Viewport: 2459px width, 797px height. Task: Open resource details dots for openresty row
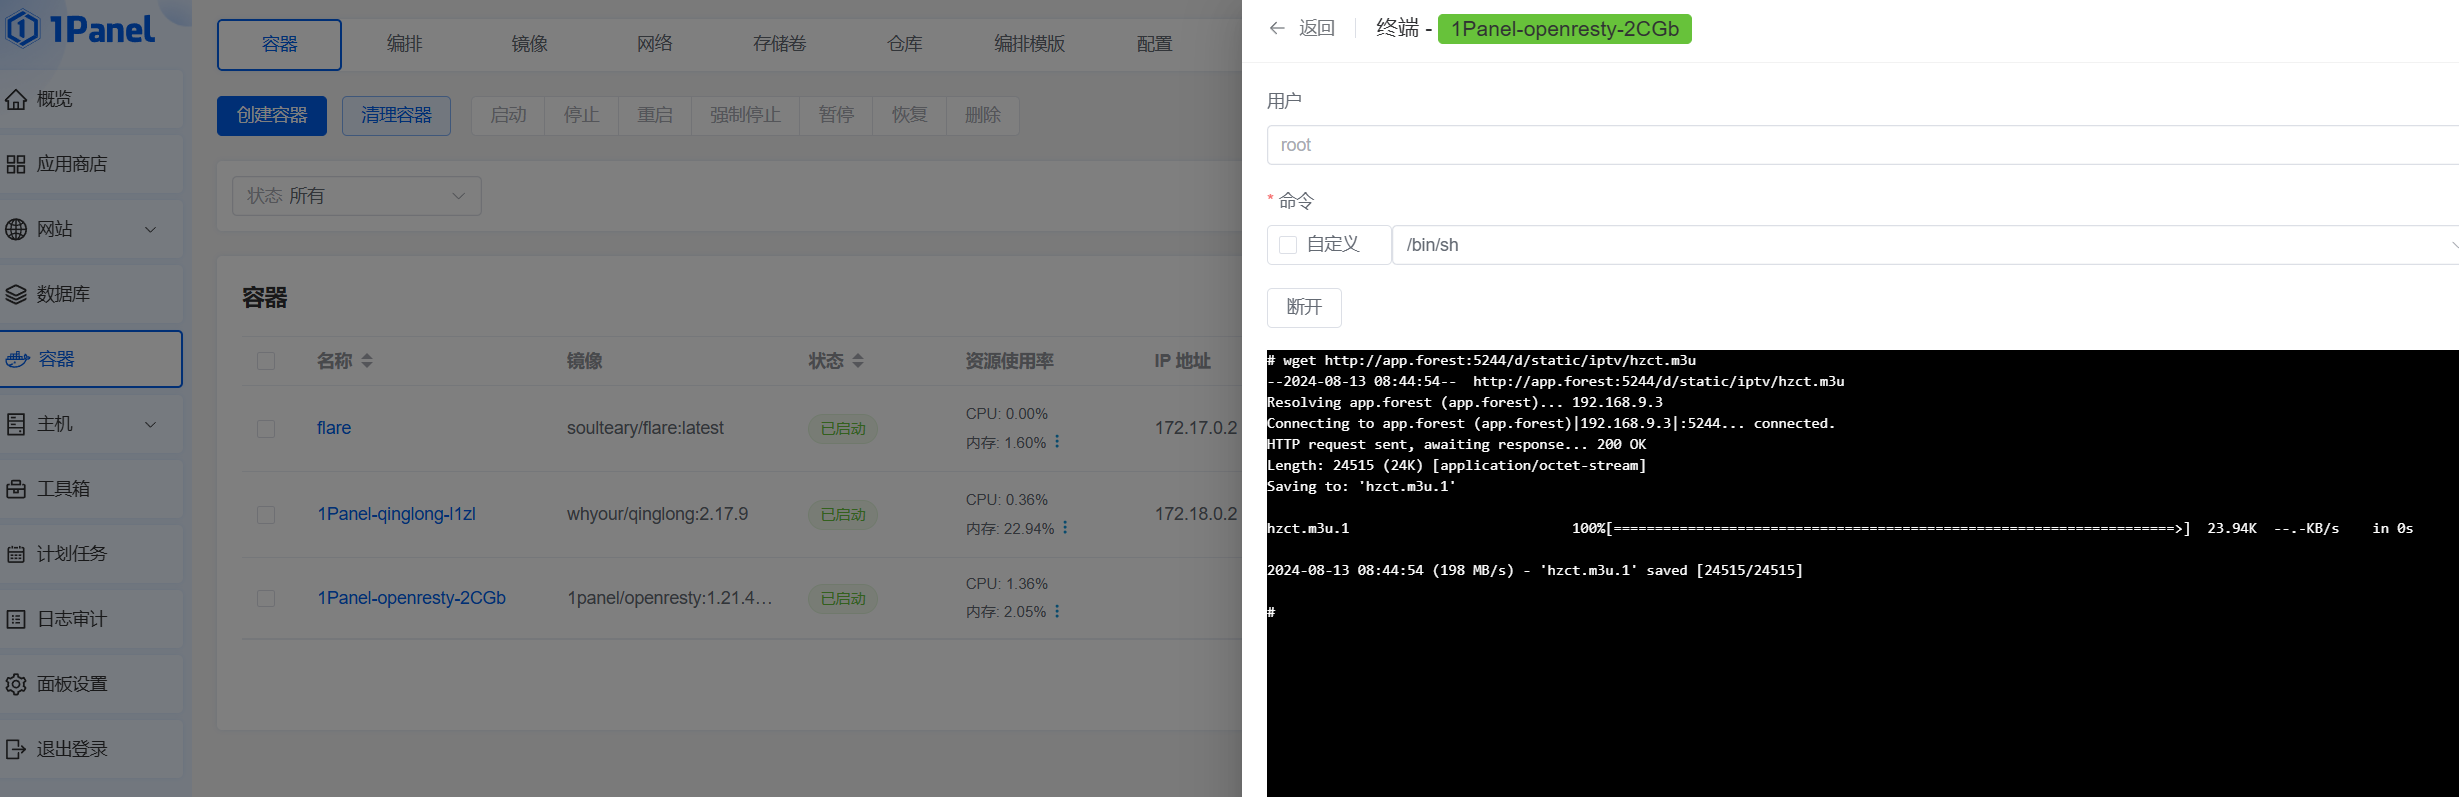click(x=1057, y=610)
